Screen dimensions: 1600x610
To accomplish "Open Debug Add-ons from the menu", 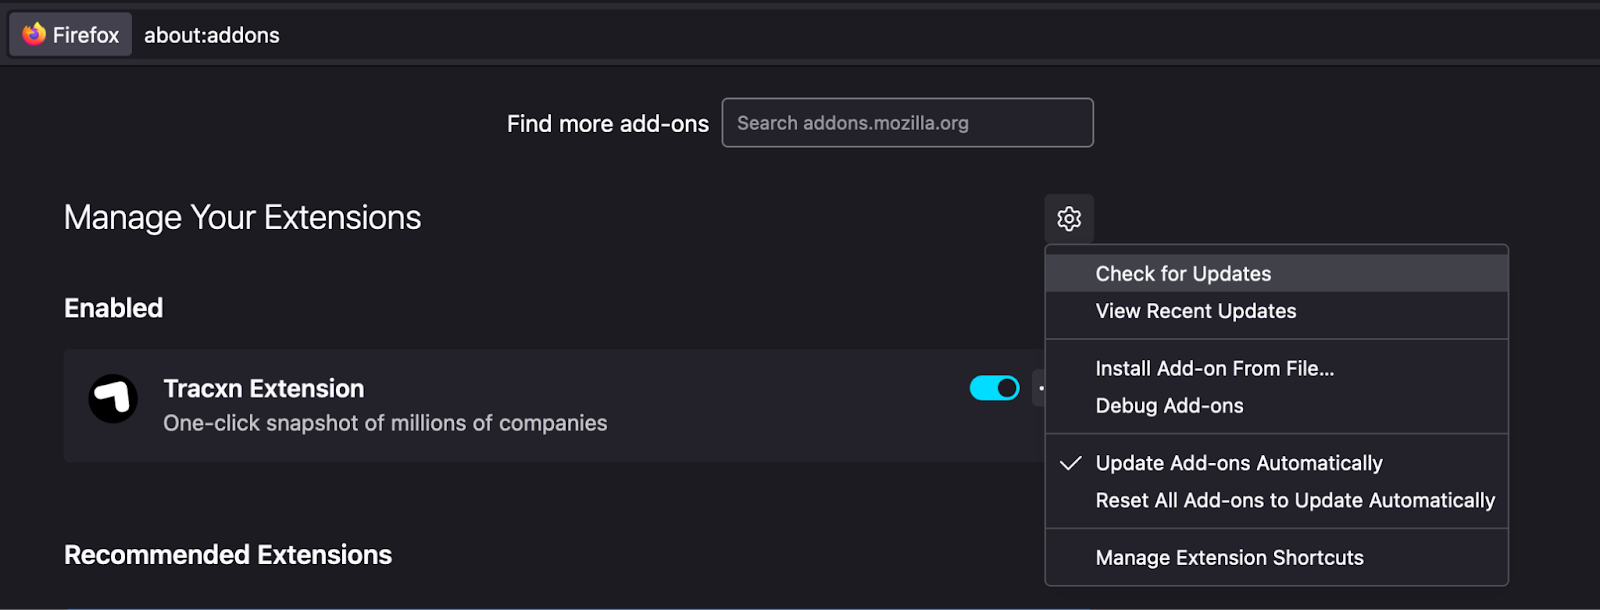I will click(1169, 406).
